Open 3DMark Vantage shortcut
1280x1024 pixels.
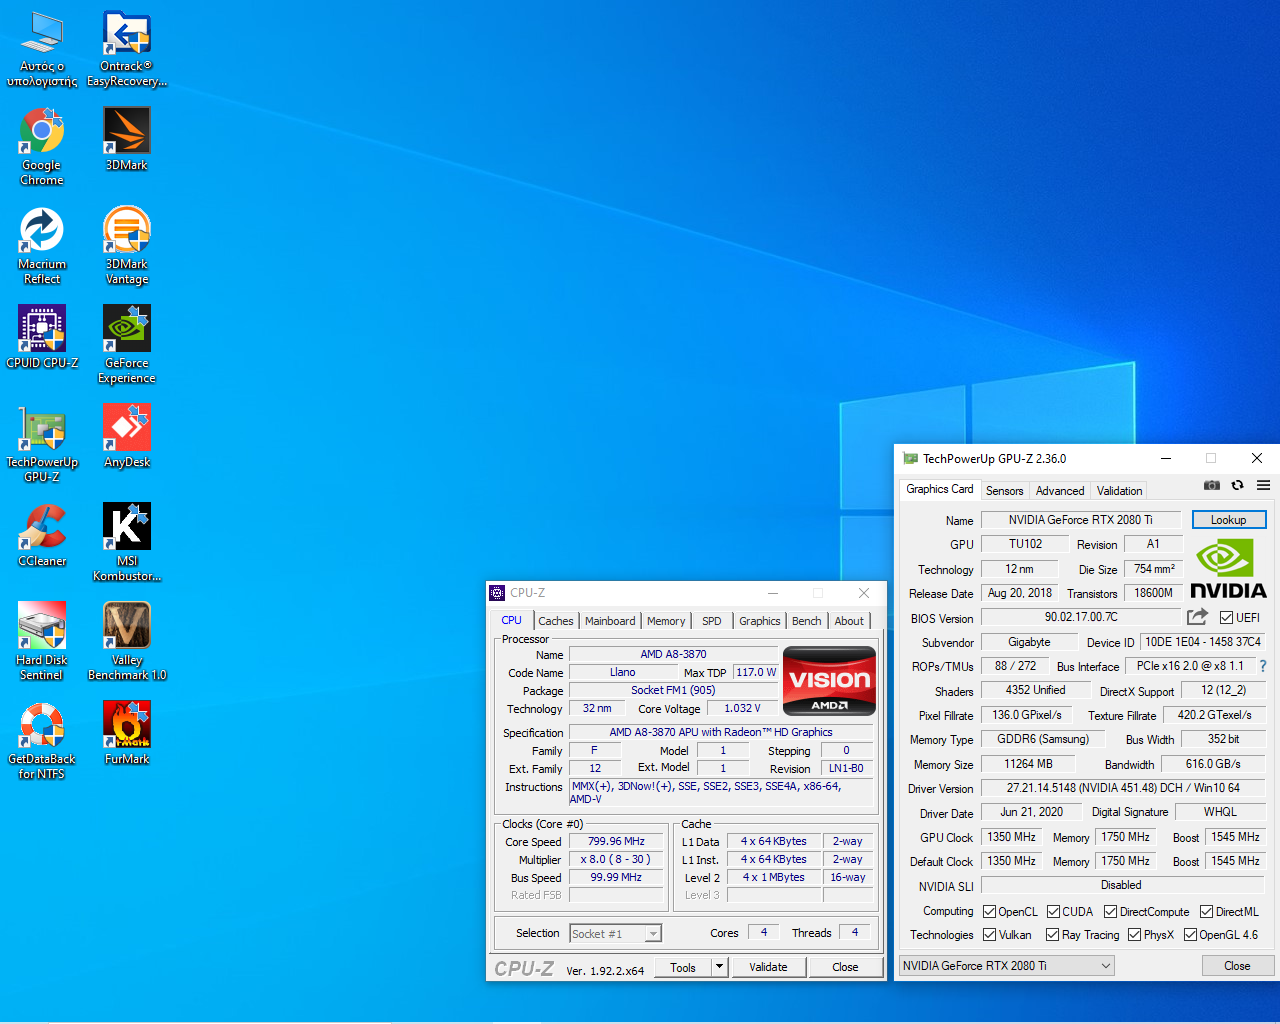coord(127,246)
